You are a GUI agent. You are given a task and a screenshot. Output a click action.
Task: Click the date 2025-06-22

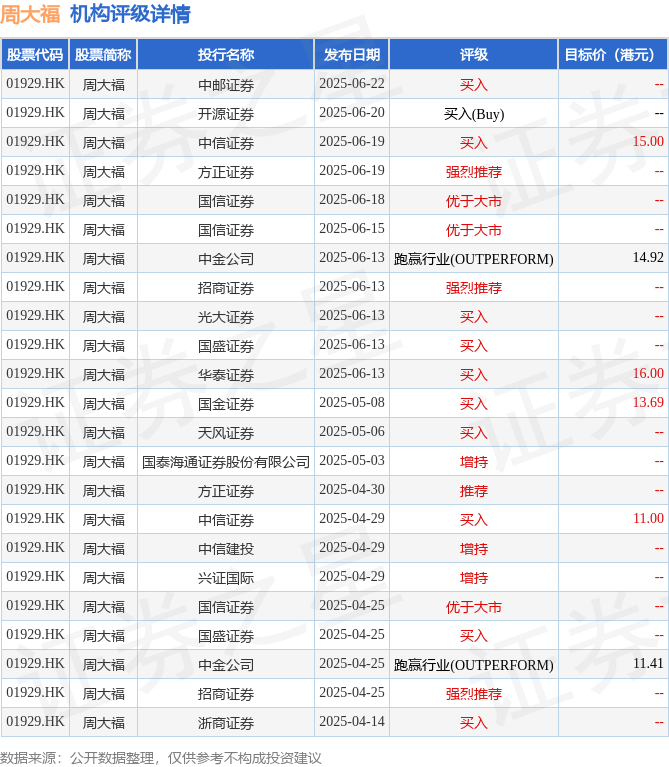[x=352, y=84]
